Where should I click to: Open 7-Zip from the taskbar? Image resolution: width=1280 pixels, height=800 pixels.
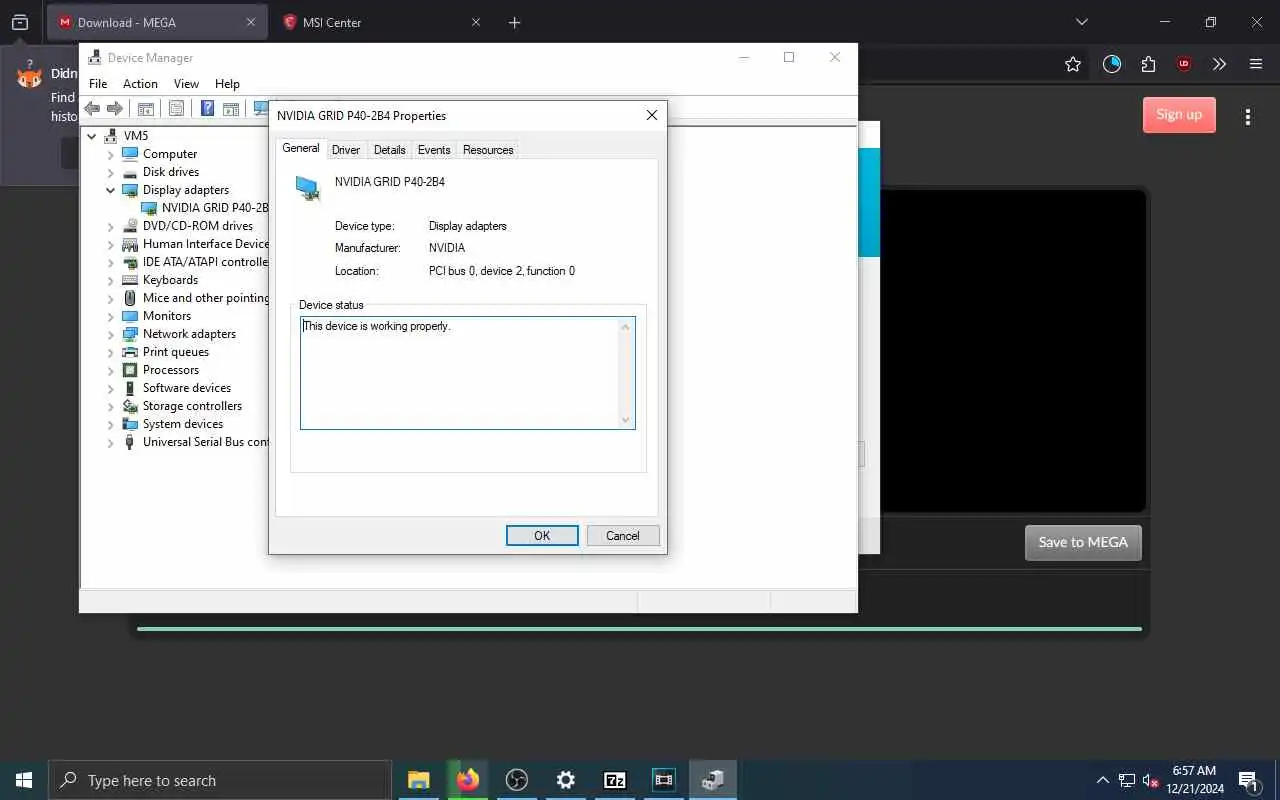point(615,780)
